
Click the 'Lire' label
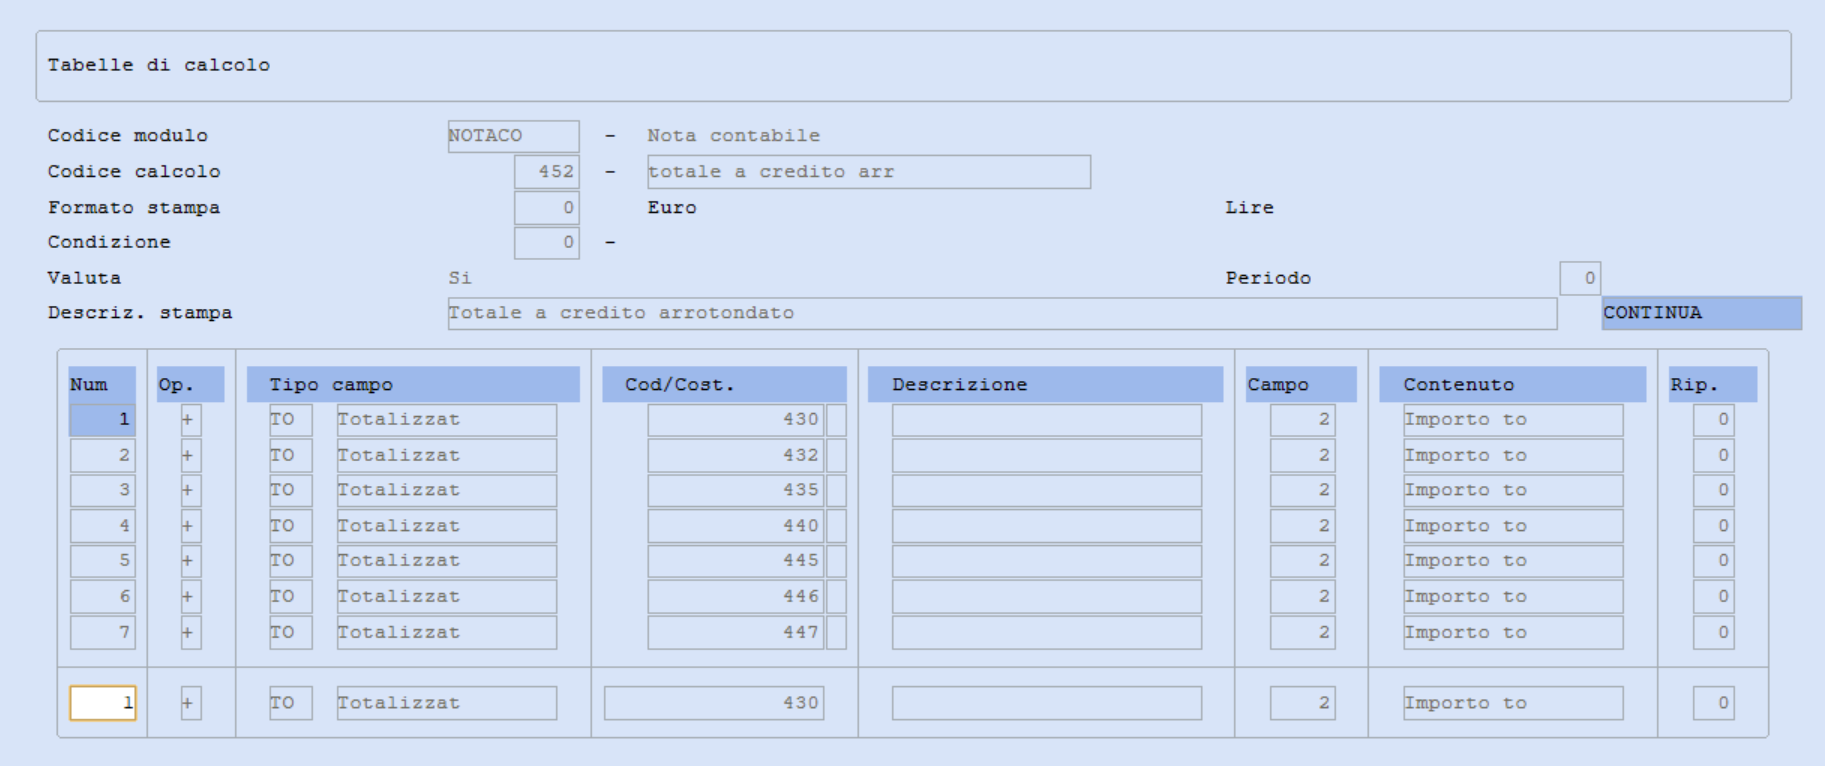1249,208
